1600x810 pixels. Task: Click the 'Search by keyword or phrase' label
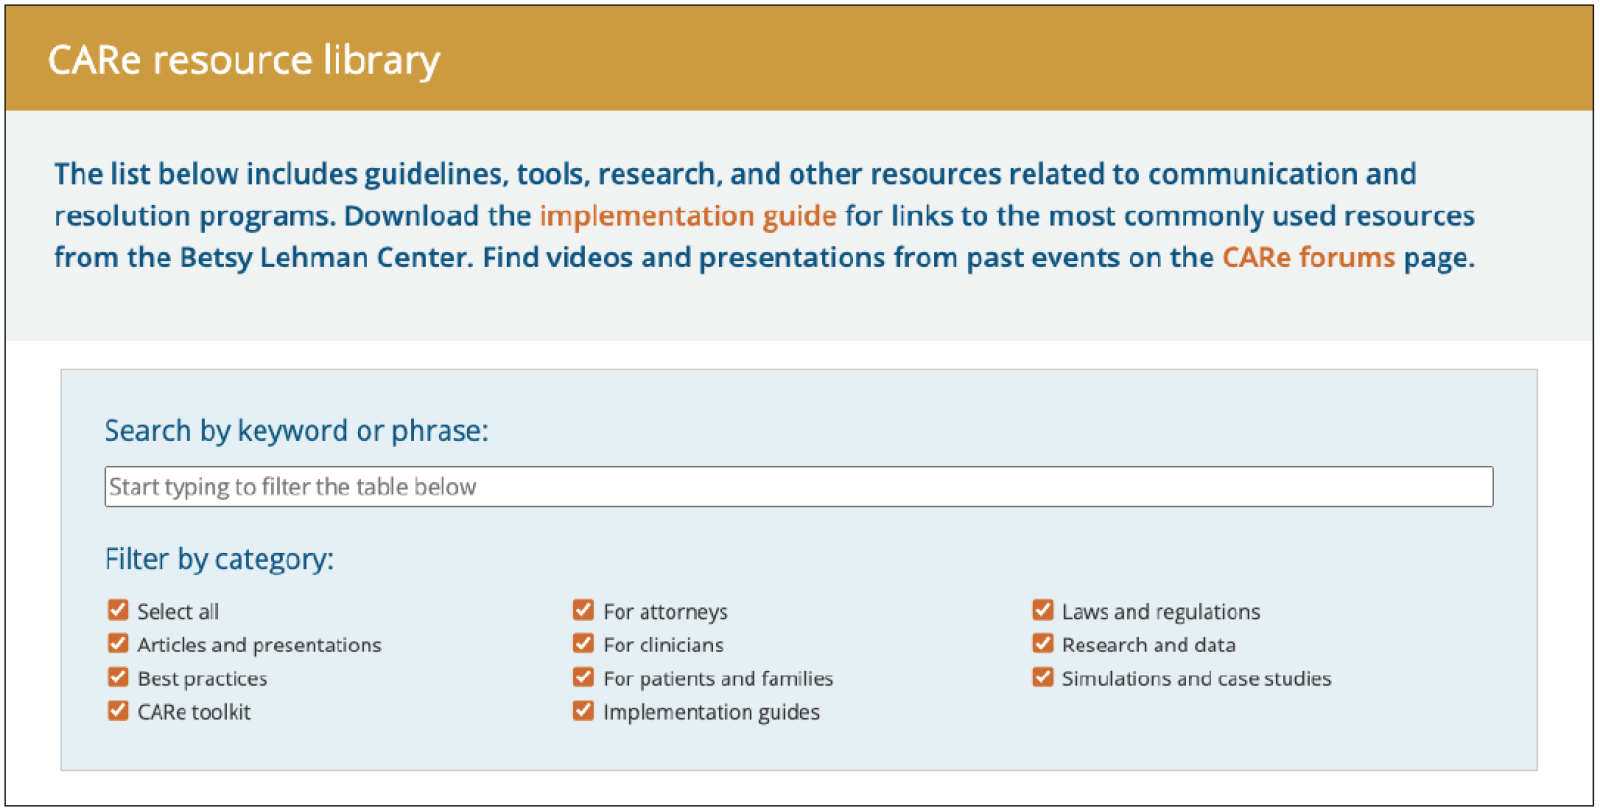pos(297,431)
